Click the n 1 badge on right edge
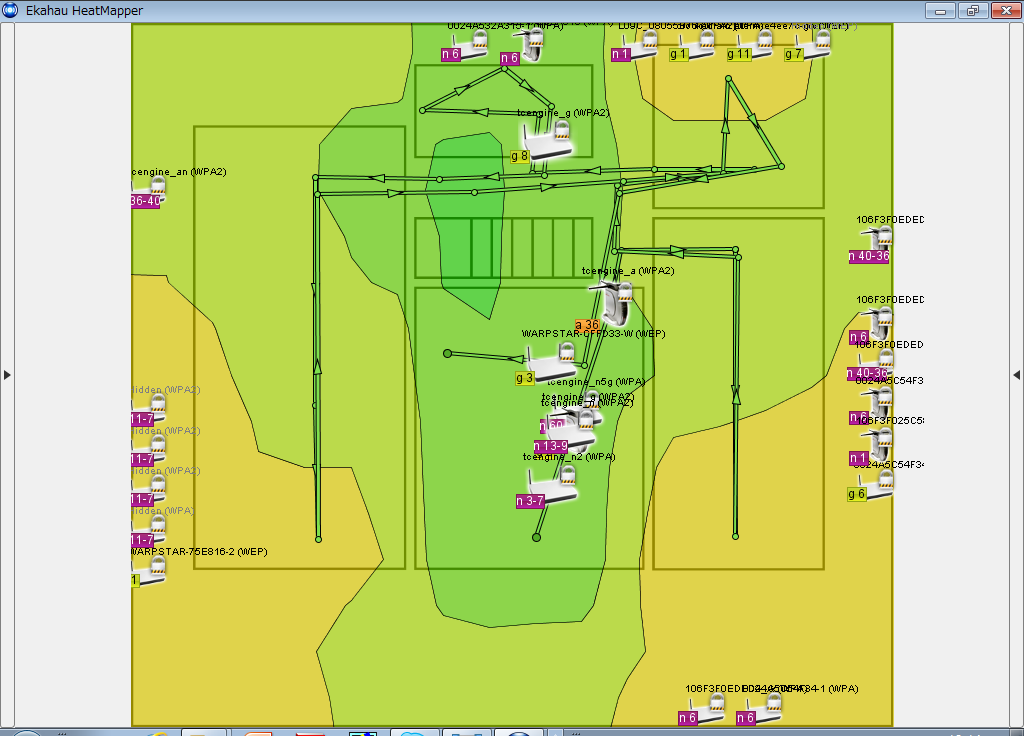Viewport: 1024px width, 736px height. coord(858,458)
